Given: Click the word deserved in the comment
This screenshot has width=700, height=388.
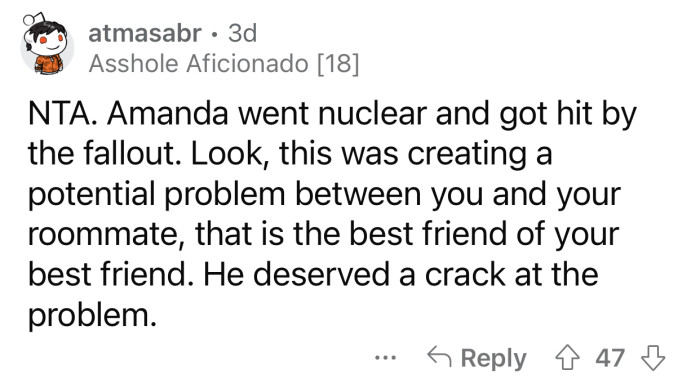Looking at the screenshot, I should click(321, 274).
